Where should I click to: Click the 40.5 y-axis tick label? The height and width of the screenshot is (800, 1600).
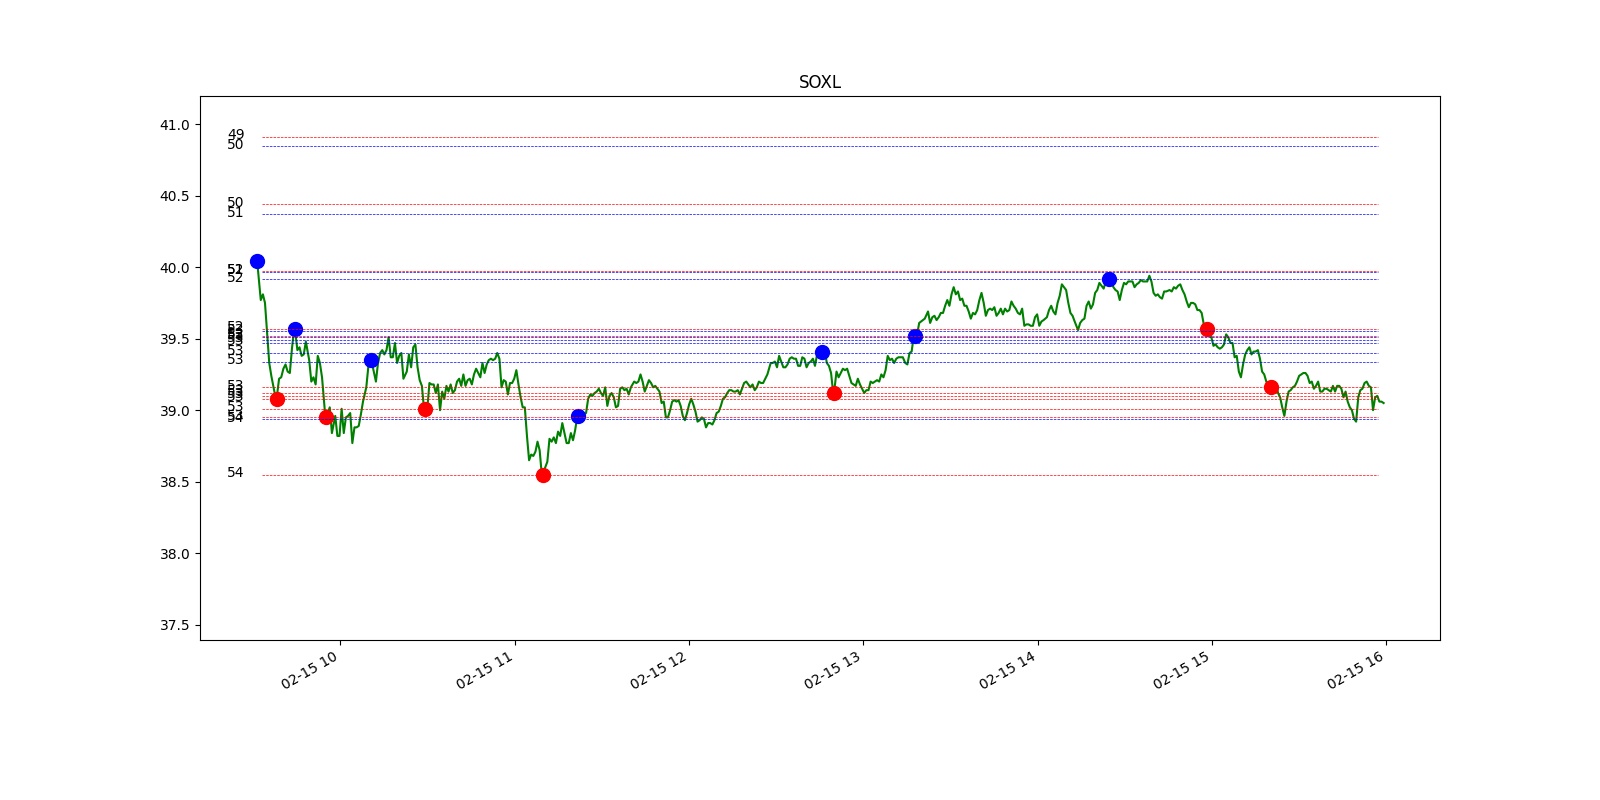coord(174,196)
